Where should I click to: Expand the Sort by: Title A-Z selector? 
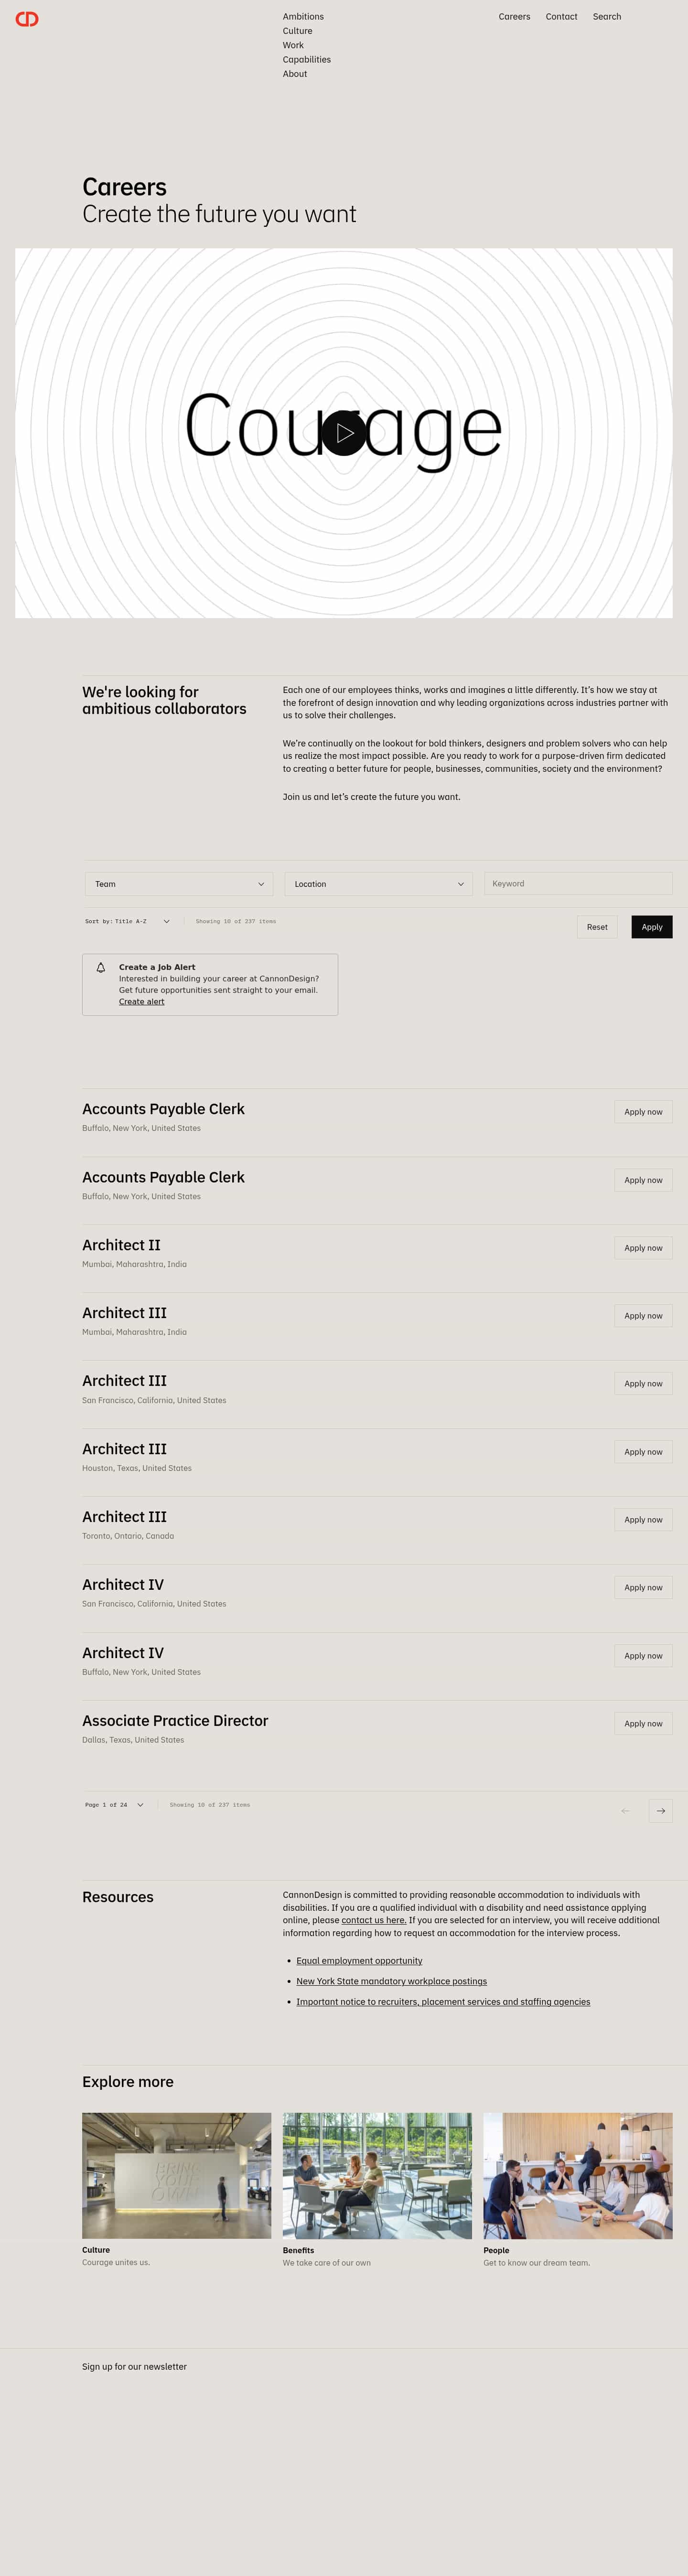pos(125,921)
